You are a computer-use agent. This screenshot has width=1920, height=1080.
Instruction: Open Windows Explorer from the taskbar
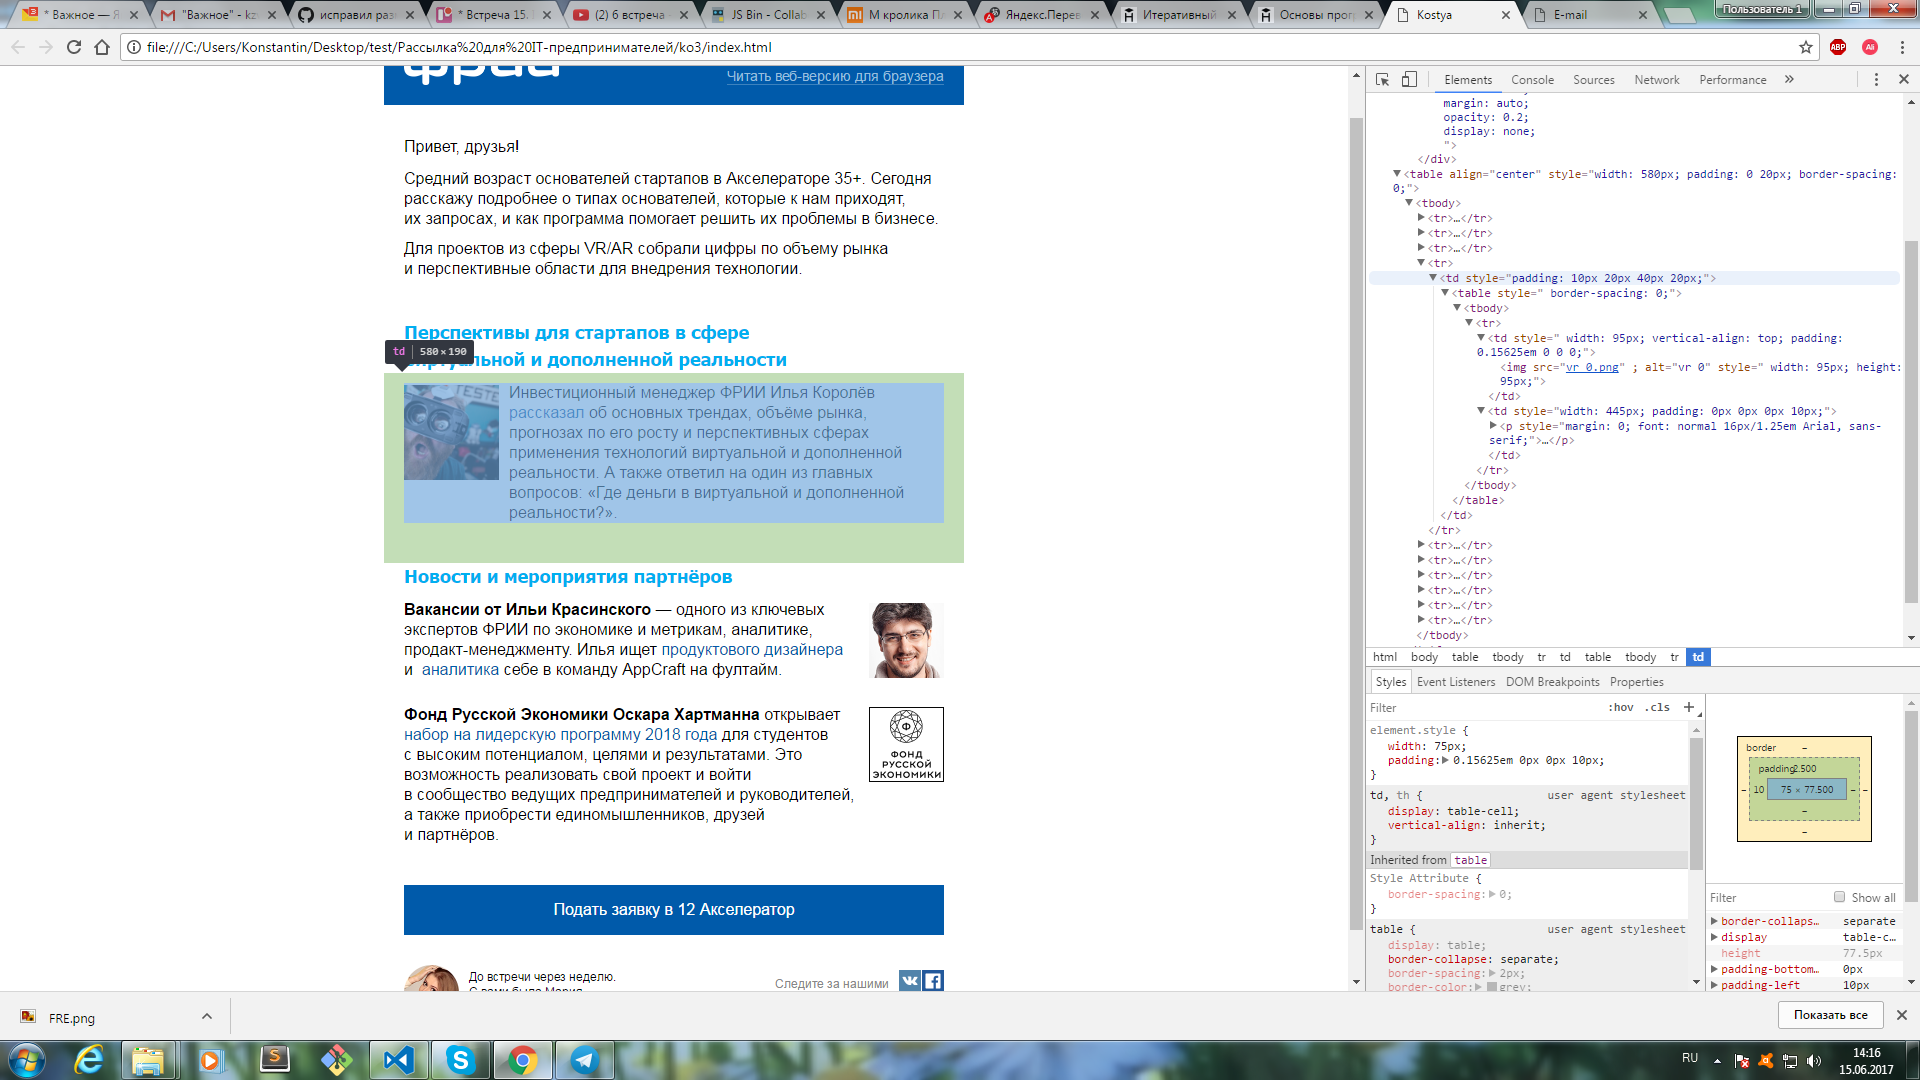click(149, 1060)
